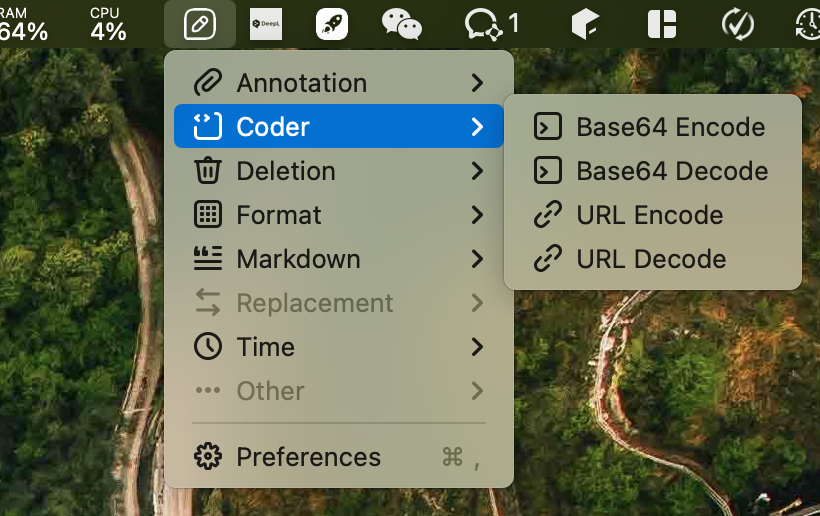Expand the chevron on the Time row
This screenshot has width=820, height=516.
tap(477, 346)
